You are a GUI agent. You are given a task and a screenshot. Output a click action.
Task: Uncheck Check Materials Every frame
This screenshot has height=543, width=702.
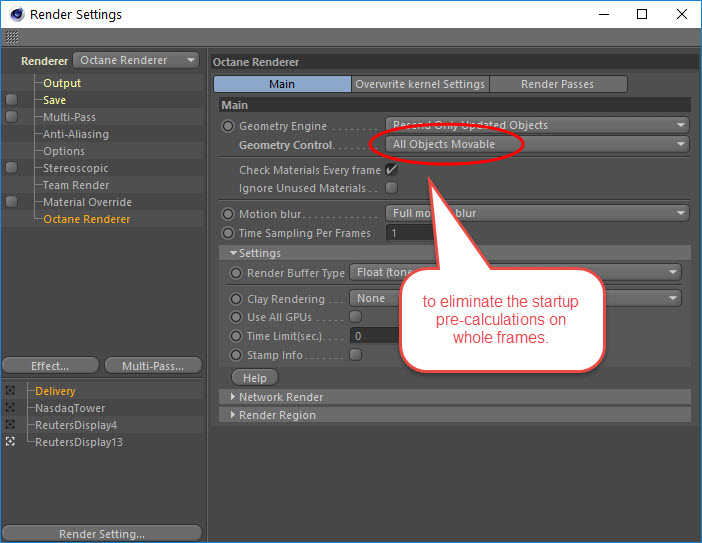[392, 170]
